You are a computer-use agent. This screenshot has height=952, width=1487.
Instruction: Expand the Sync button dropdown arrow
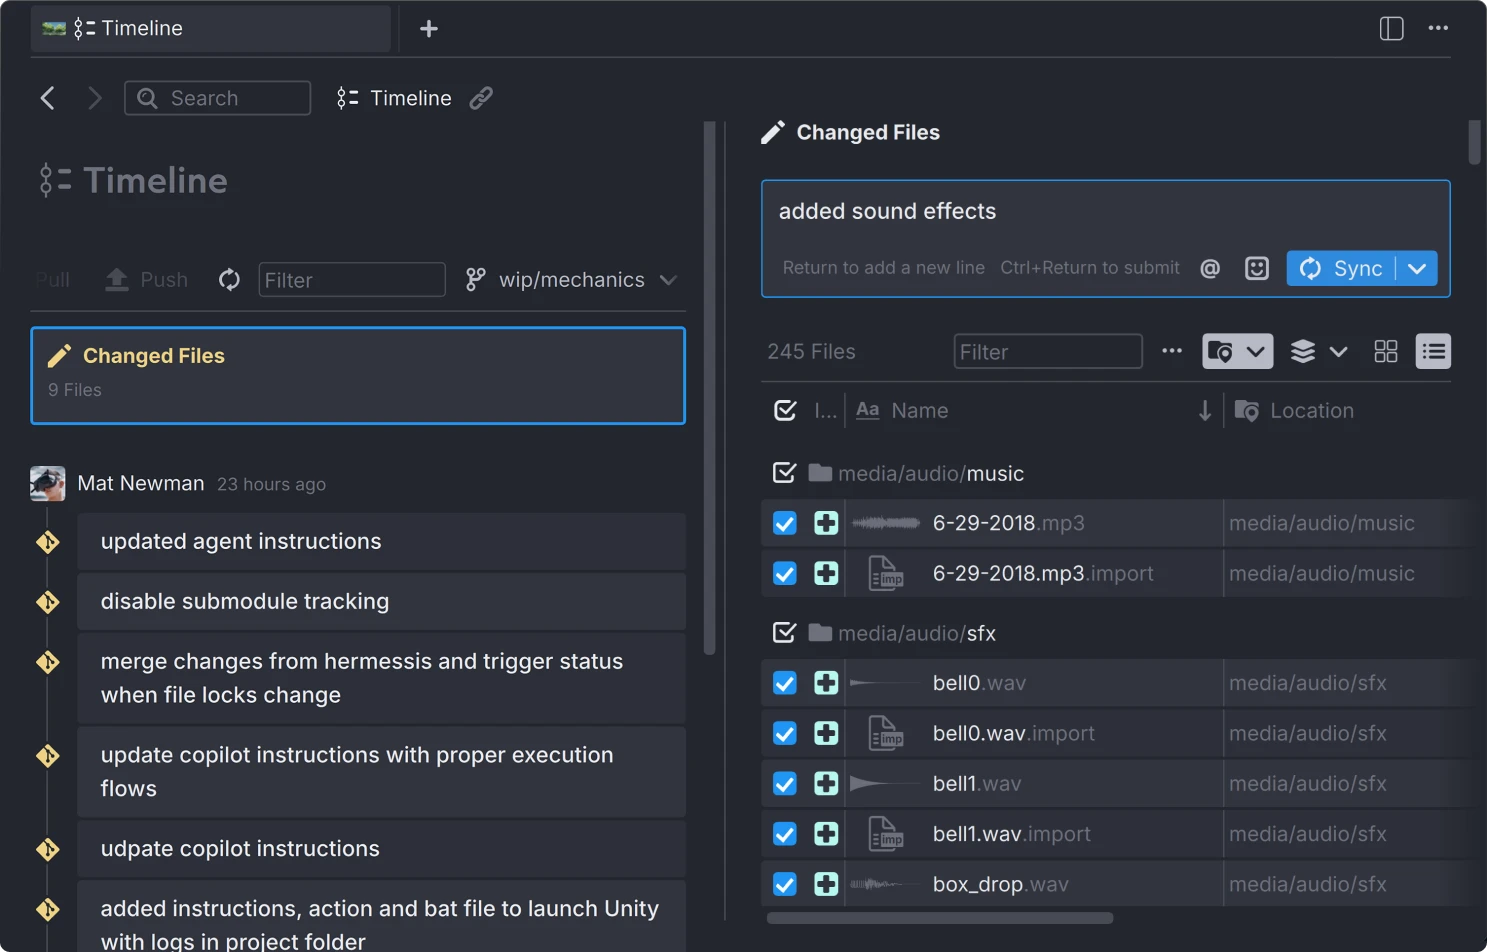(1418, 268)
